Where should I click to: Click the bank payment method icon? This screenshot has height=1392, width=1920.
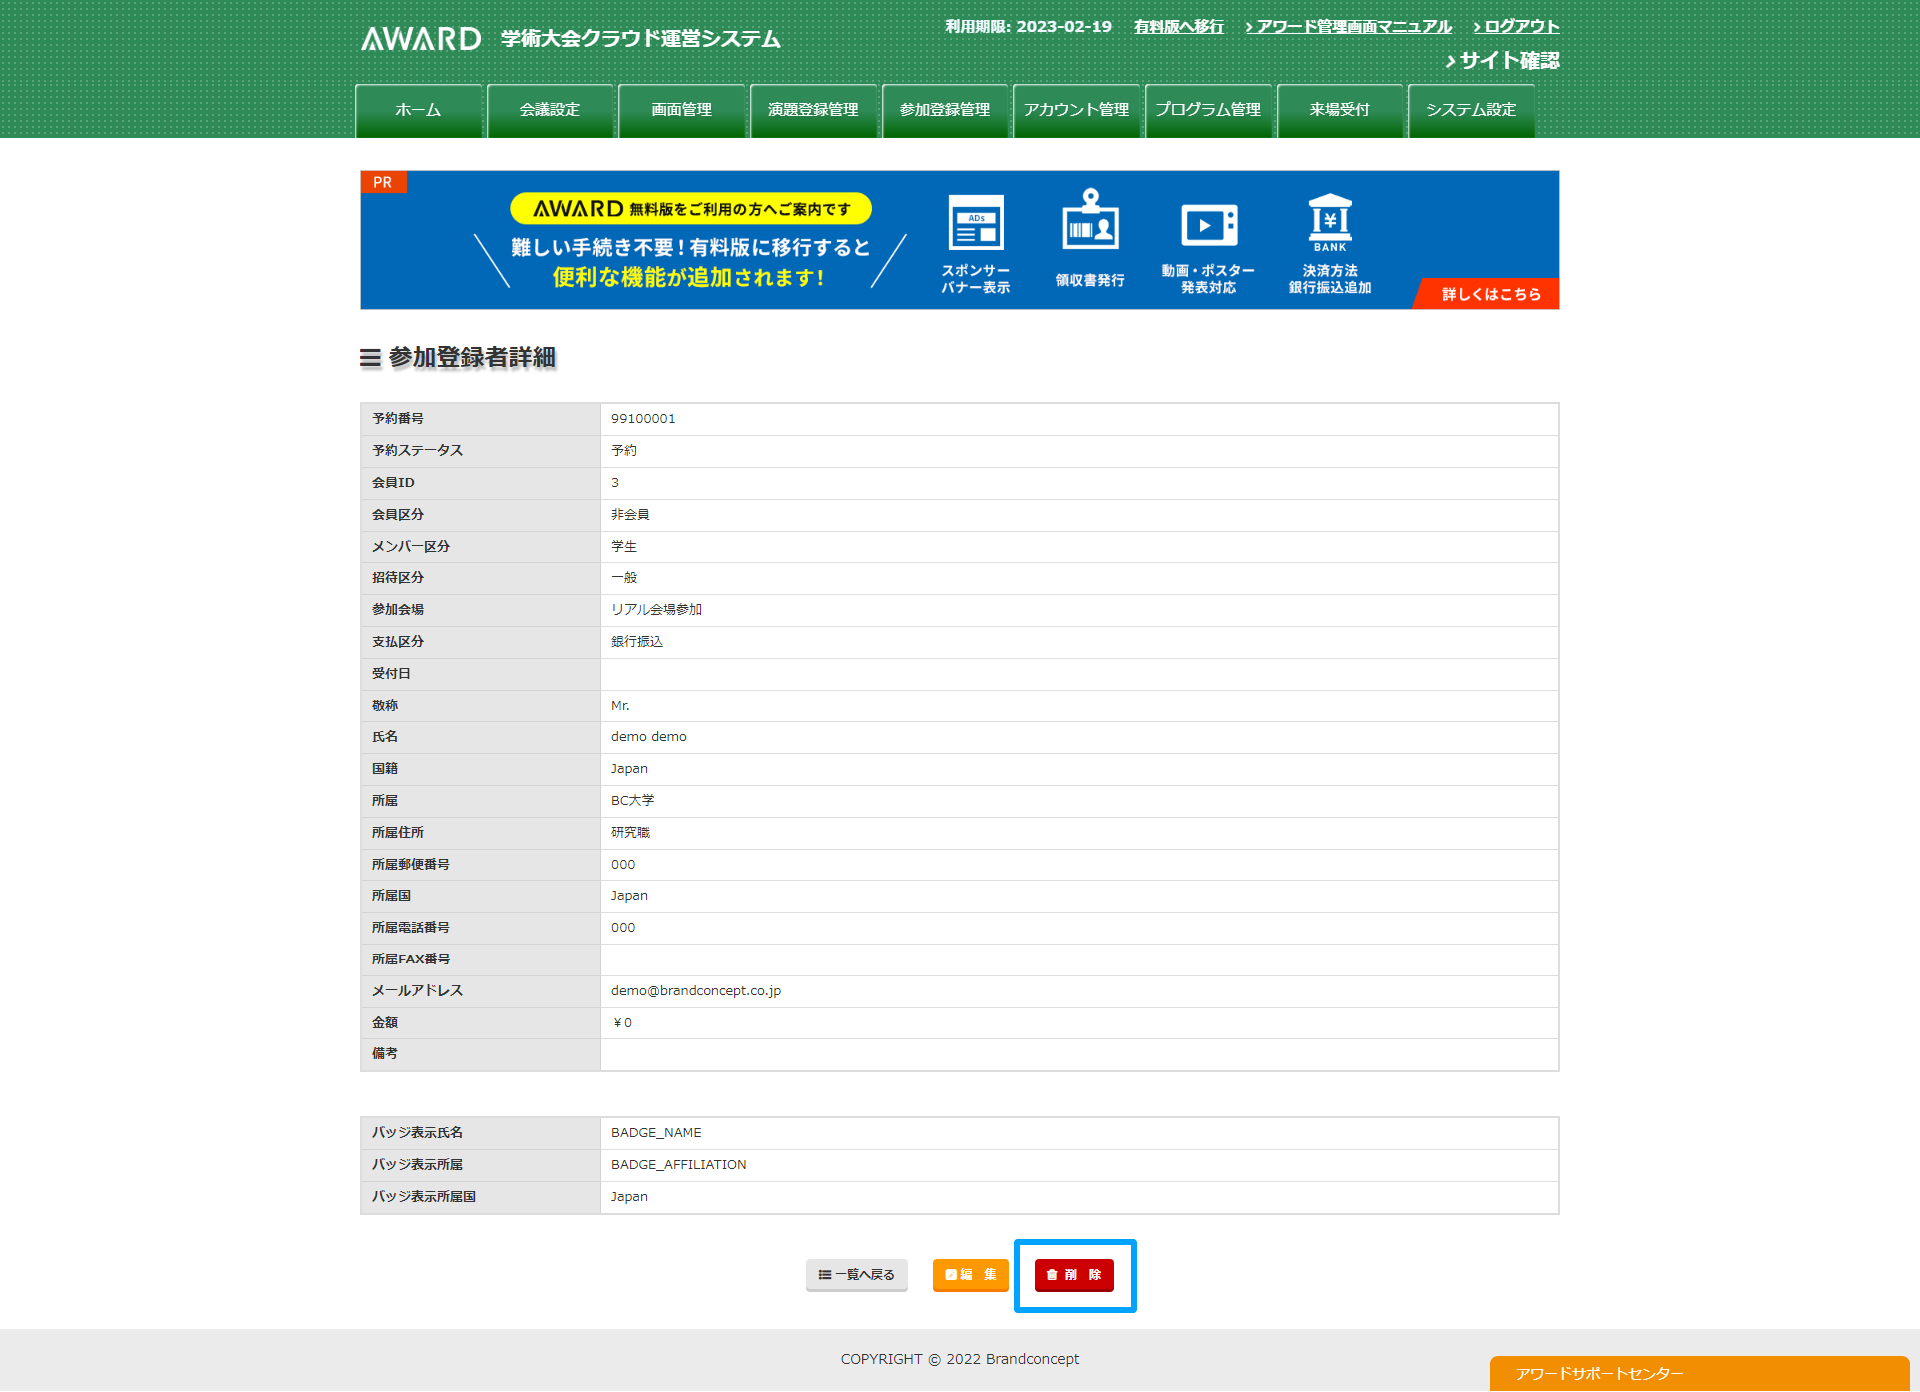tap(1330, 222)
